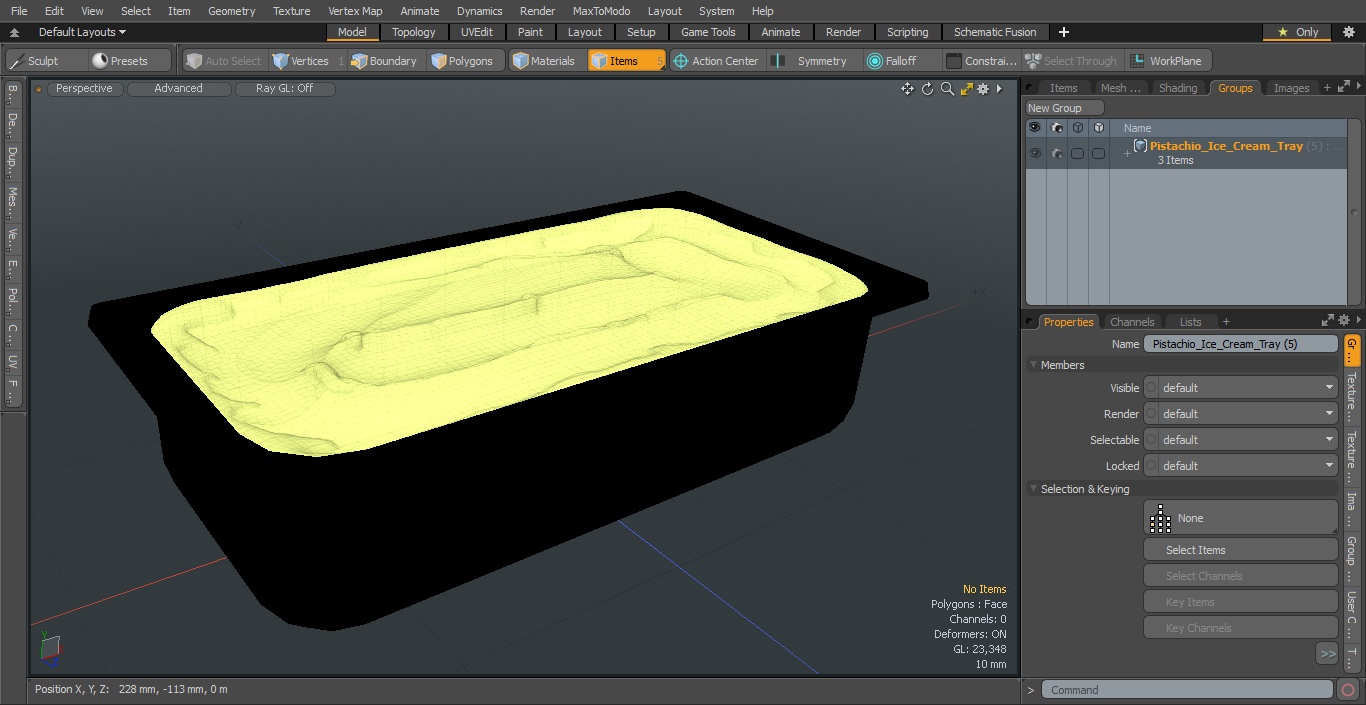
Task: Open the WorkPlane options
Action: pyautogui.click(x=1167, y=61)
